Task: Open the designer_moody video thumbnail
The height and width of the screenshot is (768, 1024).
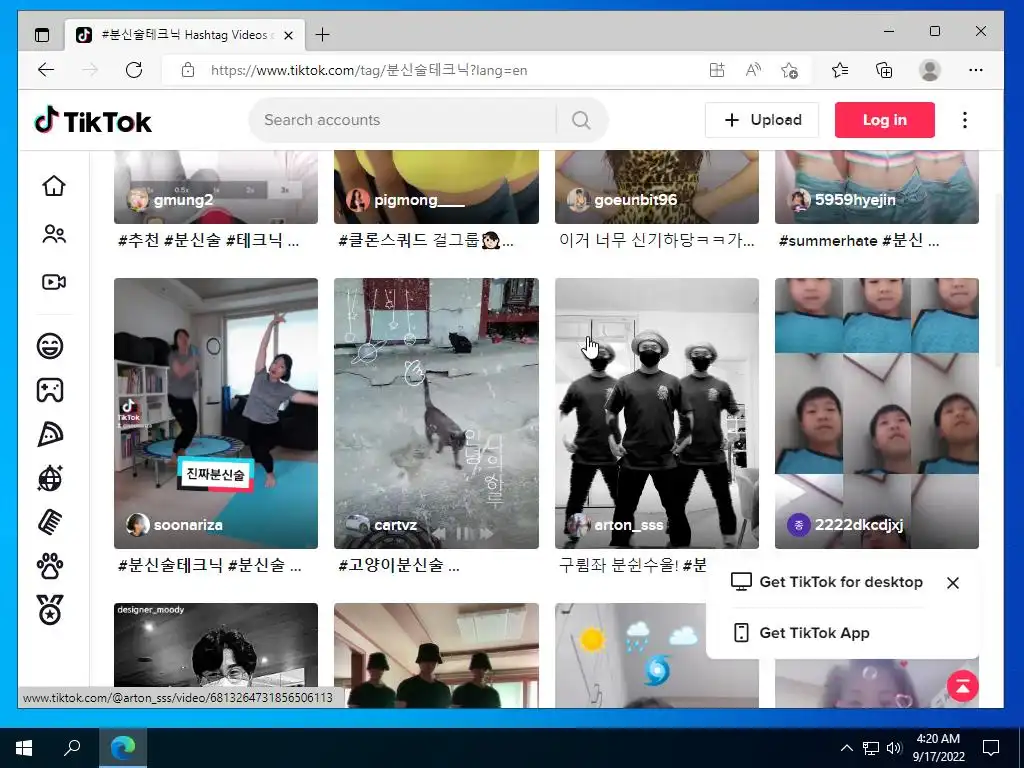Action: [216, 655]
